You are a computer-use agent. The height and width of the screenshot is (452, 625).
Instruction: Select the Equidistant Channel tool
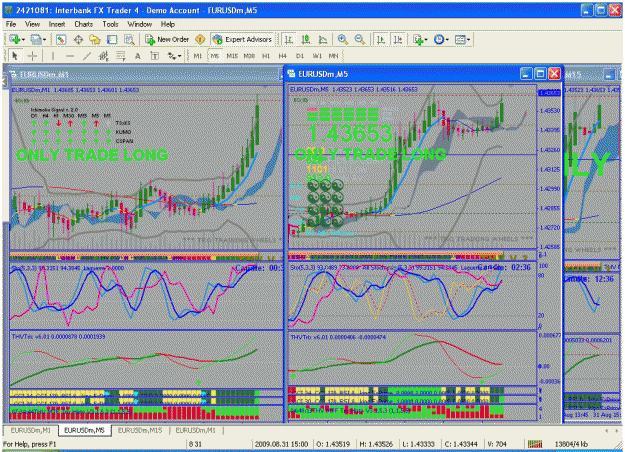coord(104,56)
